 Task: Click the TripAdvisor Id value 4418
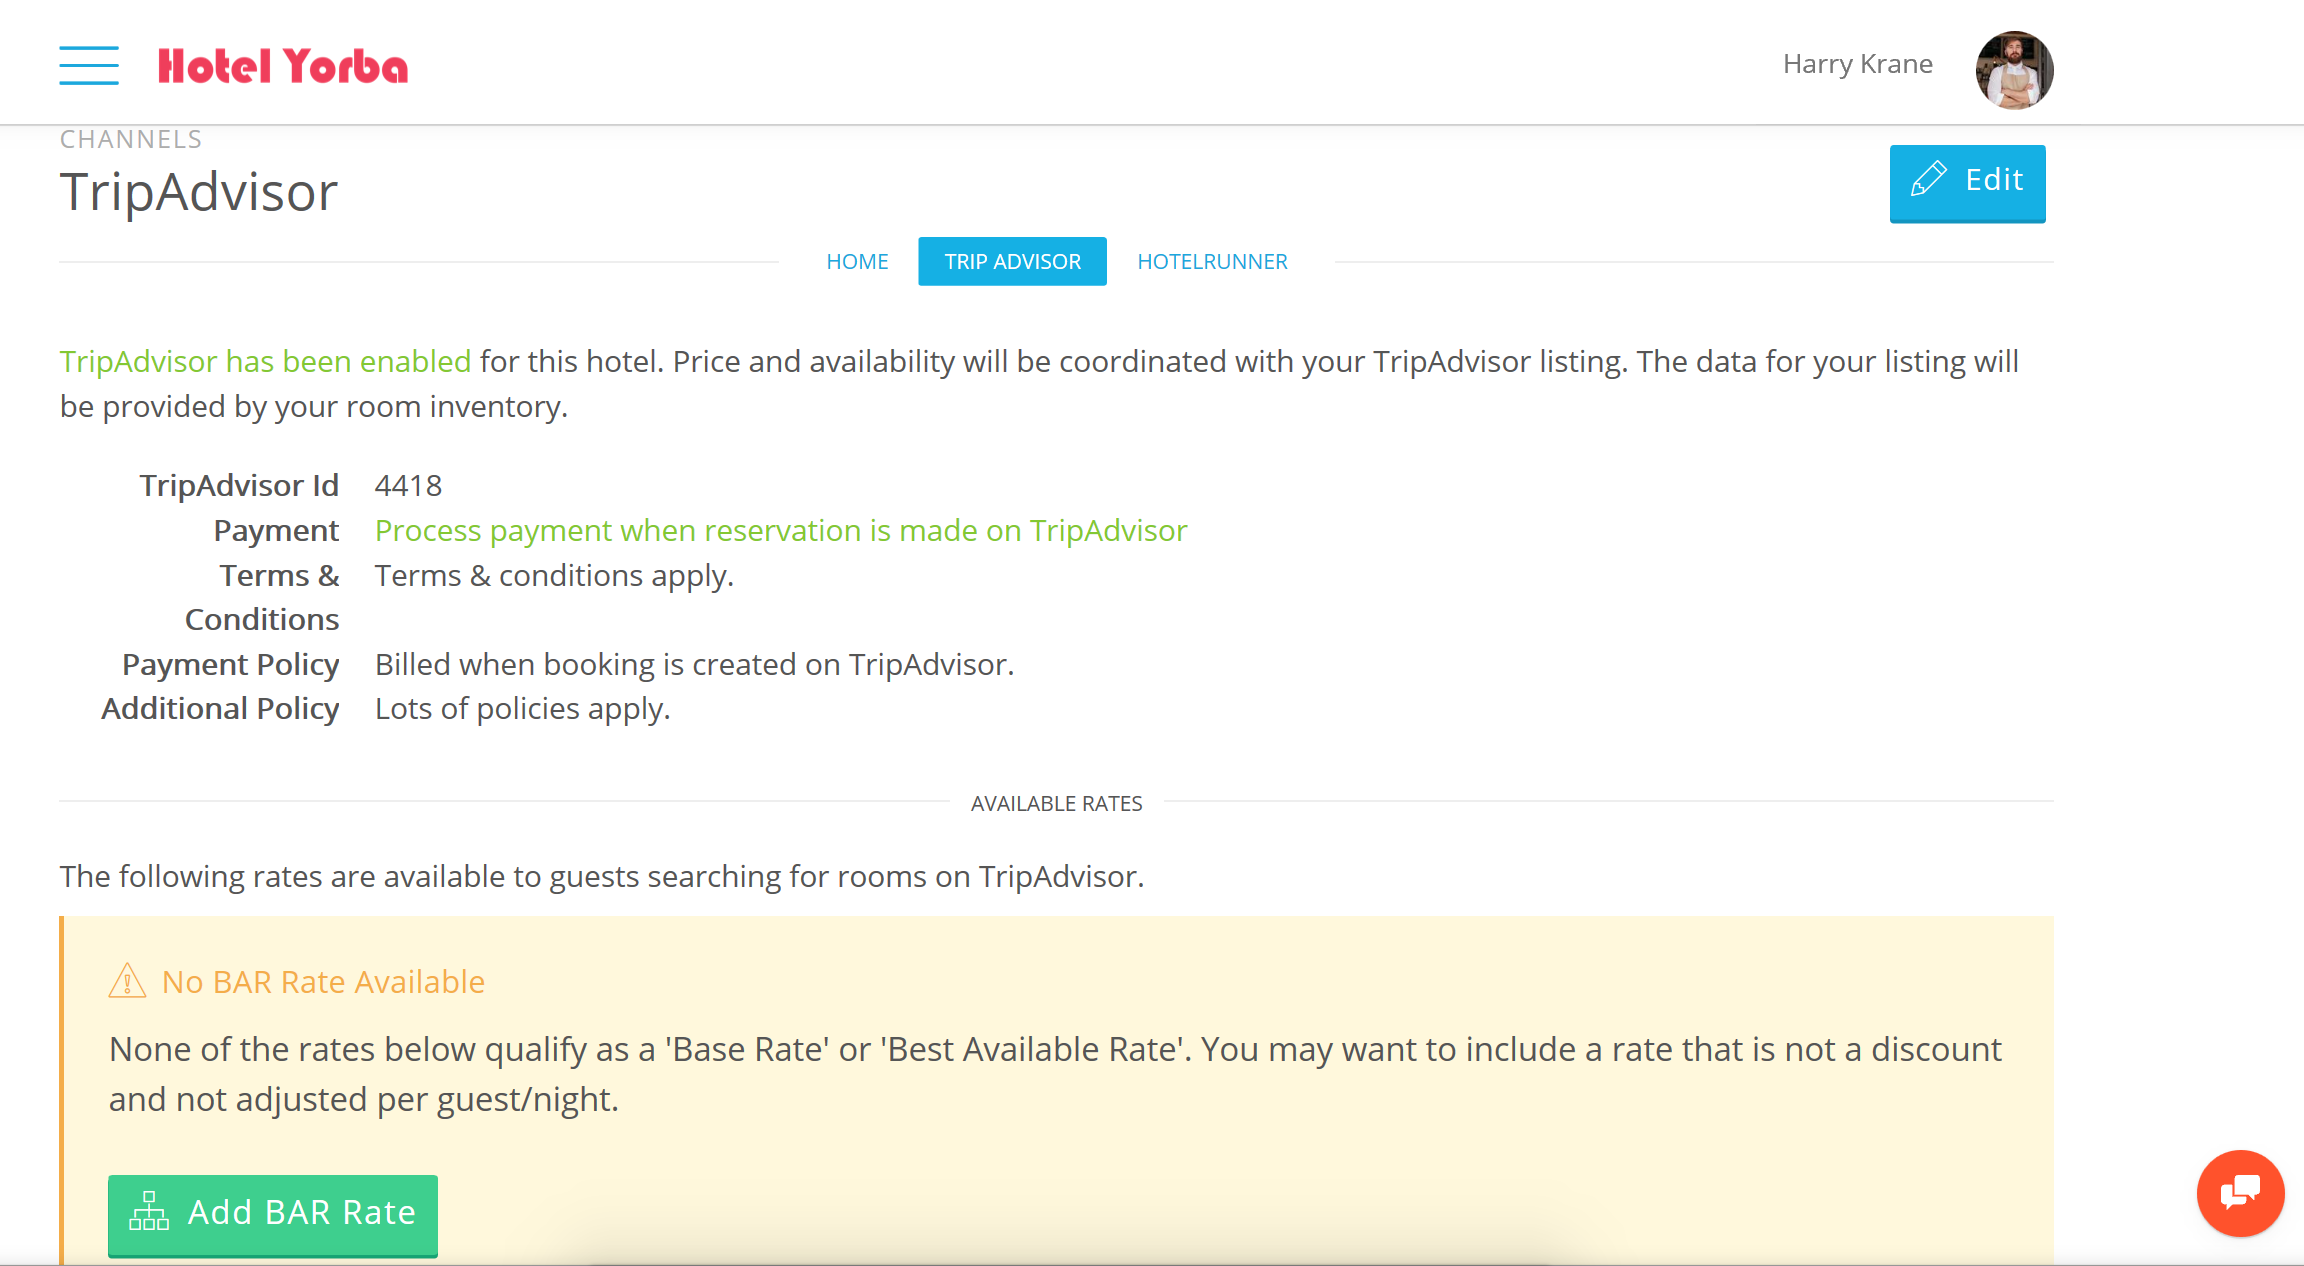coord(408,486)
